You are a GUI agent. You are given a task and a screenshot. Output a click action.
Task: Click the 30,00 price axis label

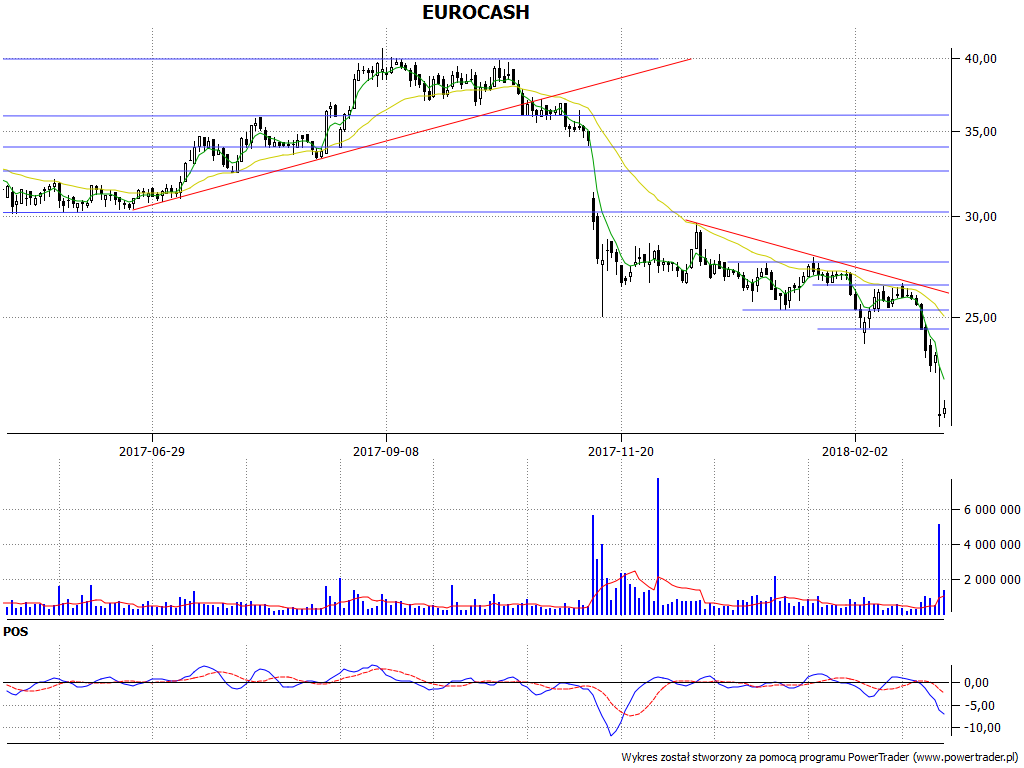pos(981,217)
